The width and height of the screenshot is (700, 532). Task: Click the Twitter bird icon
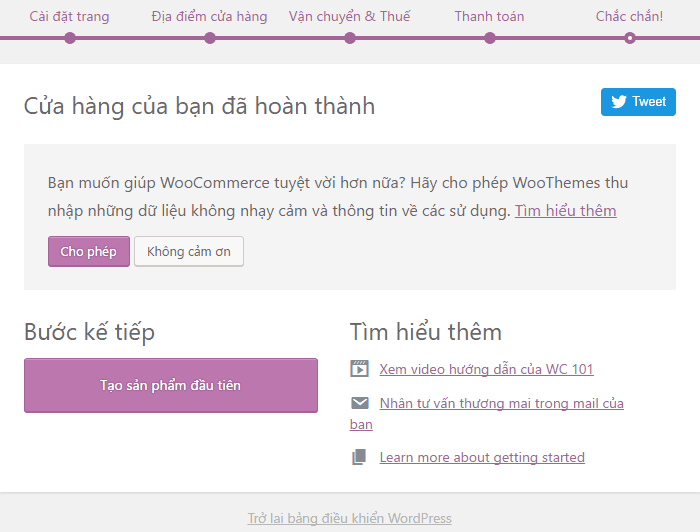619,102
